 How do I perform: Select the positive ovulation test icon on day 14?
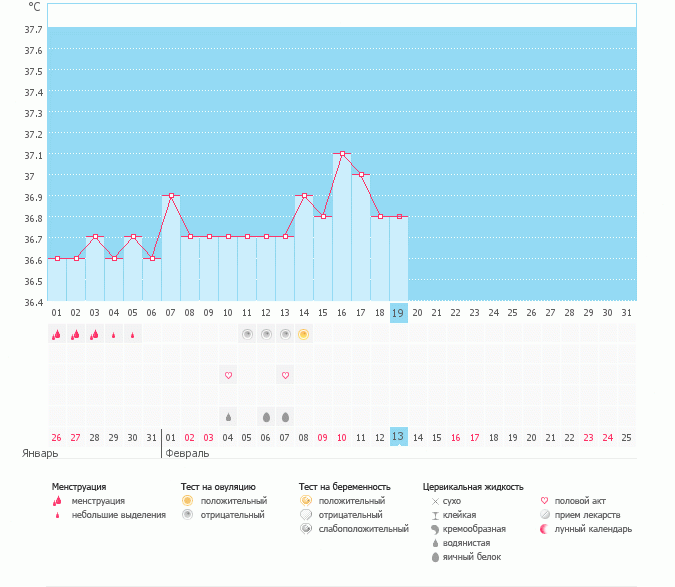304,334
